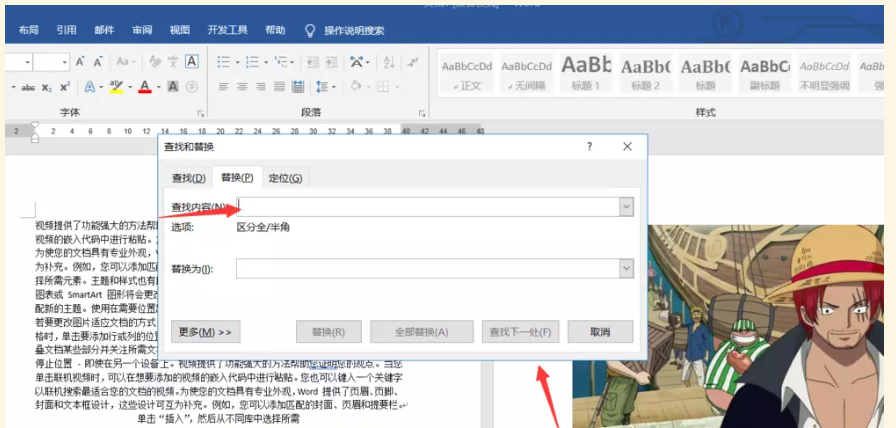The height and width of the screenshot is (428, 896).
Task: Apply the 无间隔 style
Action: (526, 73)
